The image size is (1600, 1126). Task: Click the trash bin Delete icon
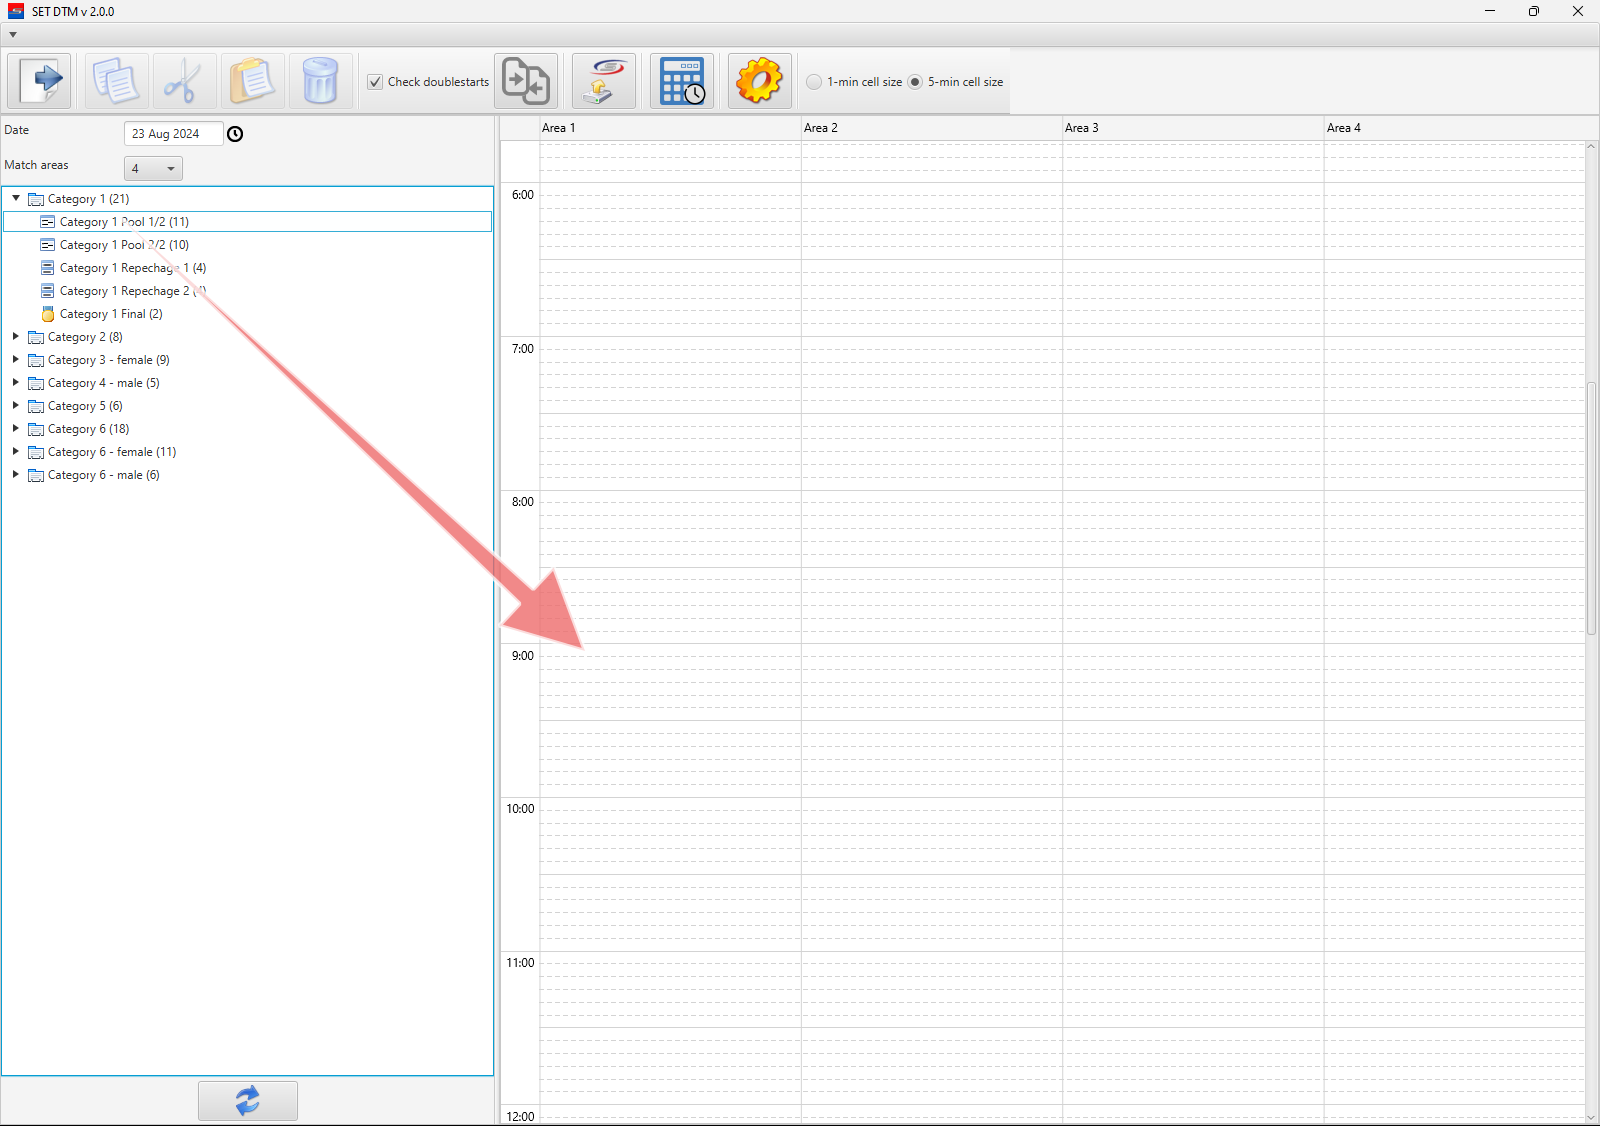pyautogui.click(x=320, y=81)
